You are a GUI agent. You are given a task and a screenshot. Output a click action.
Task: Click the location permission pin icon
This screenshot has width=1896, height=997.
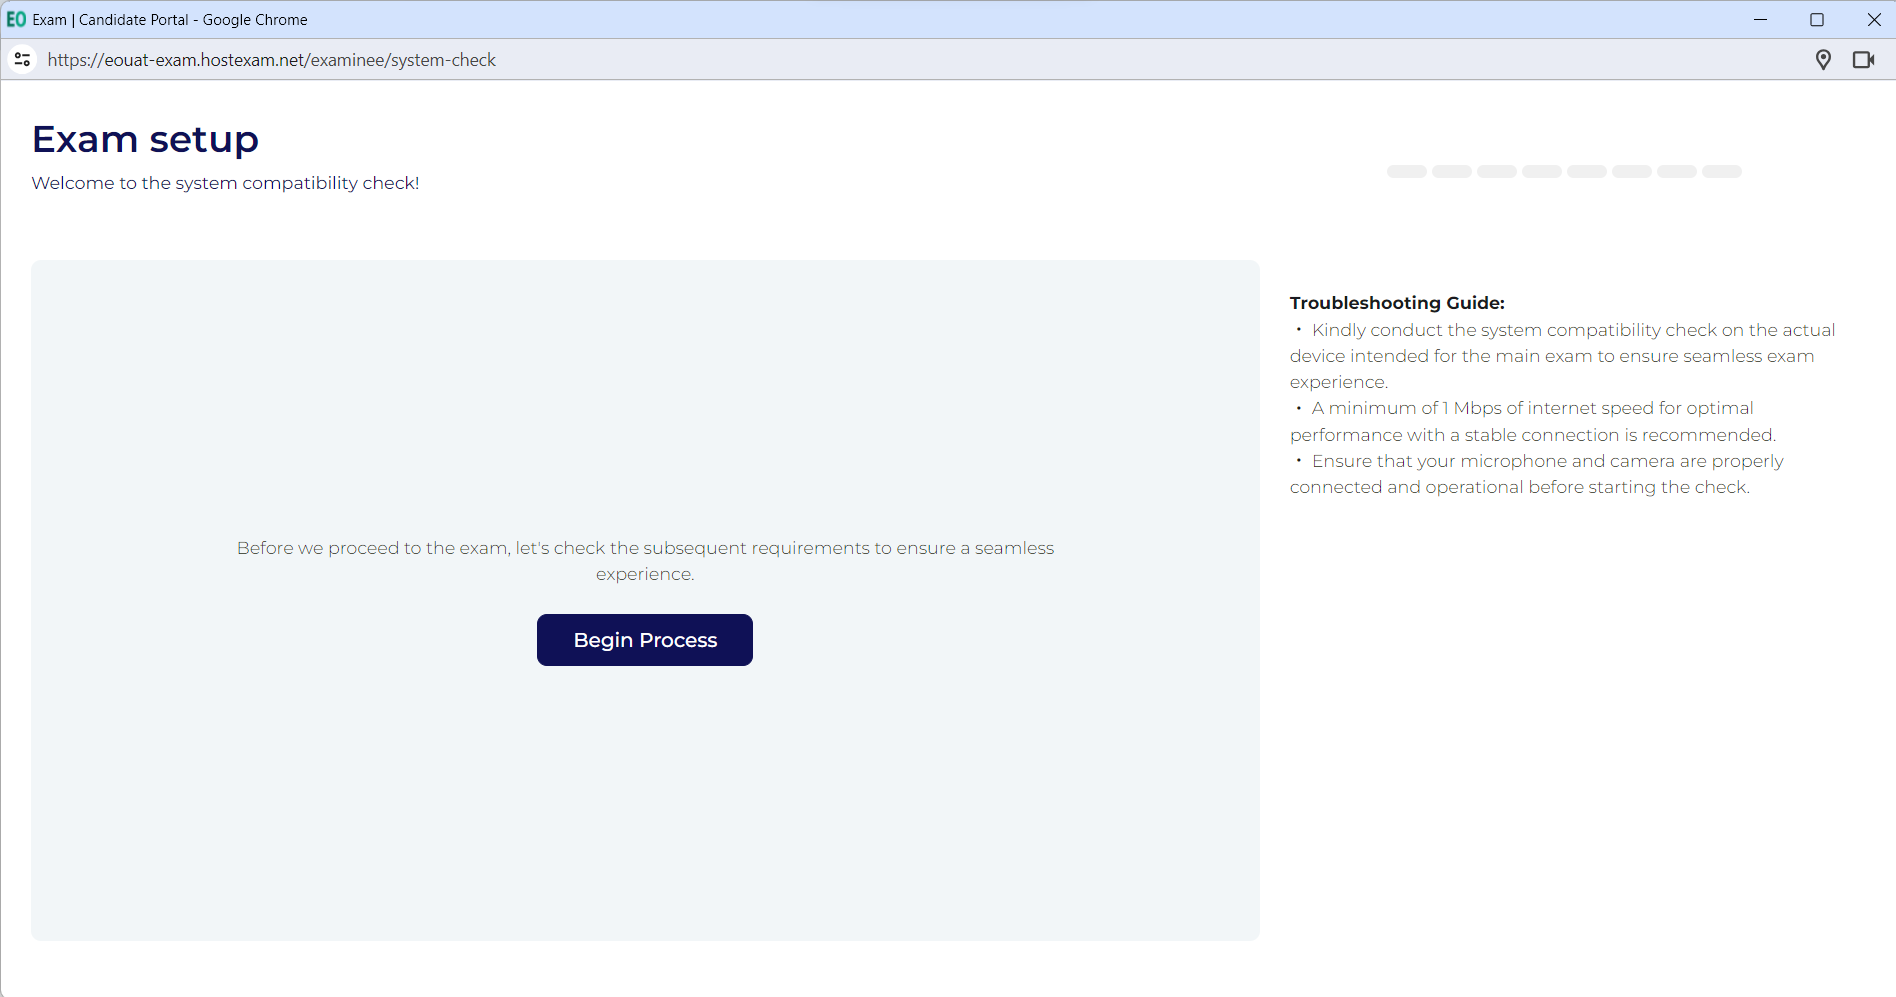(x=1823, y=60)
